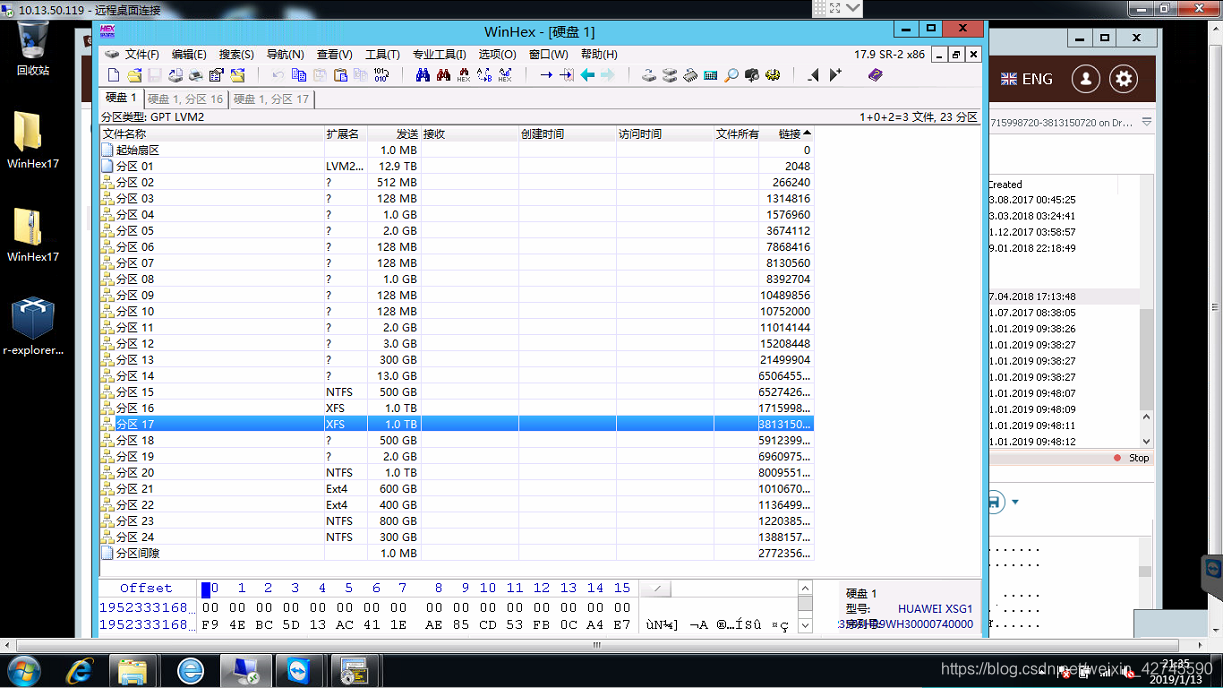
Task: Click the Paste clipboard toolbar icon
Action: point(341,75)
